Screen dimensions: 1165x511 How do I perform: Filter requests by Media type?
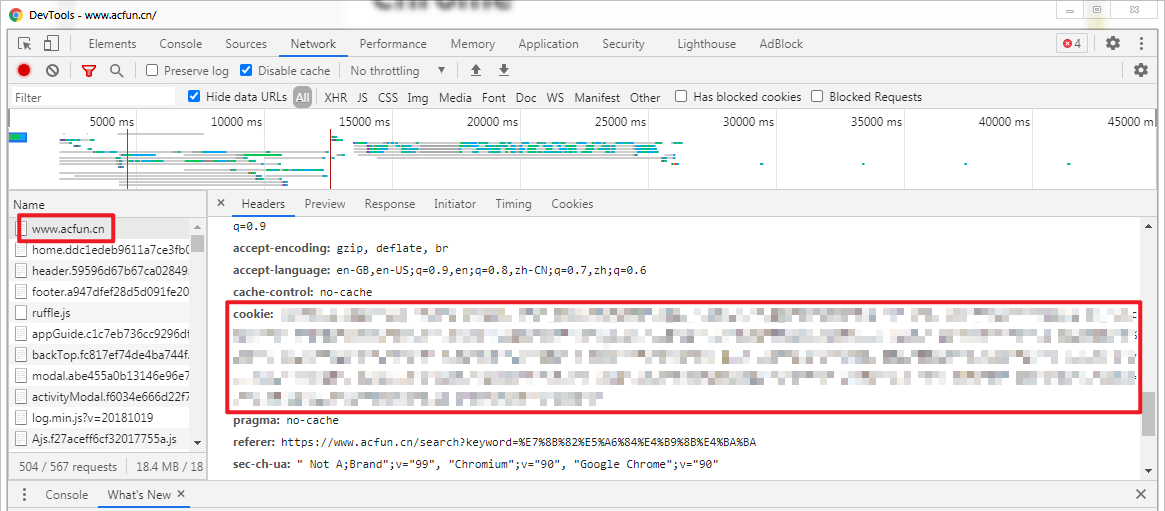[x=455, y=97]
